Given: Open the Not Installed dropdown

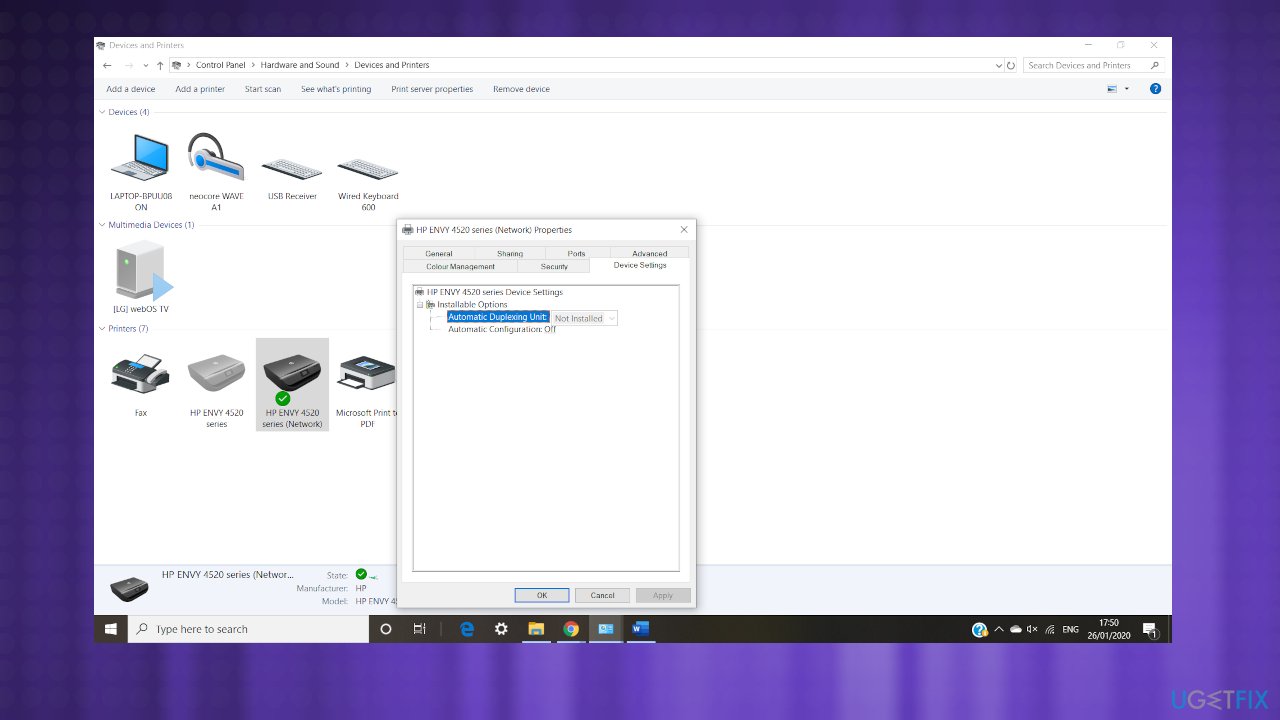Looking at the screenshot, I should (613, 317).
